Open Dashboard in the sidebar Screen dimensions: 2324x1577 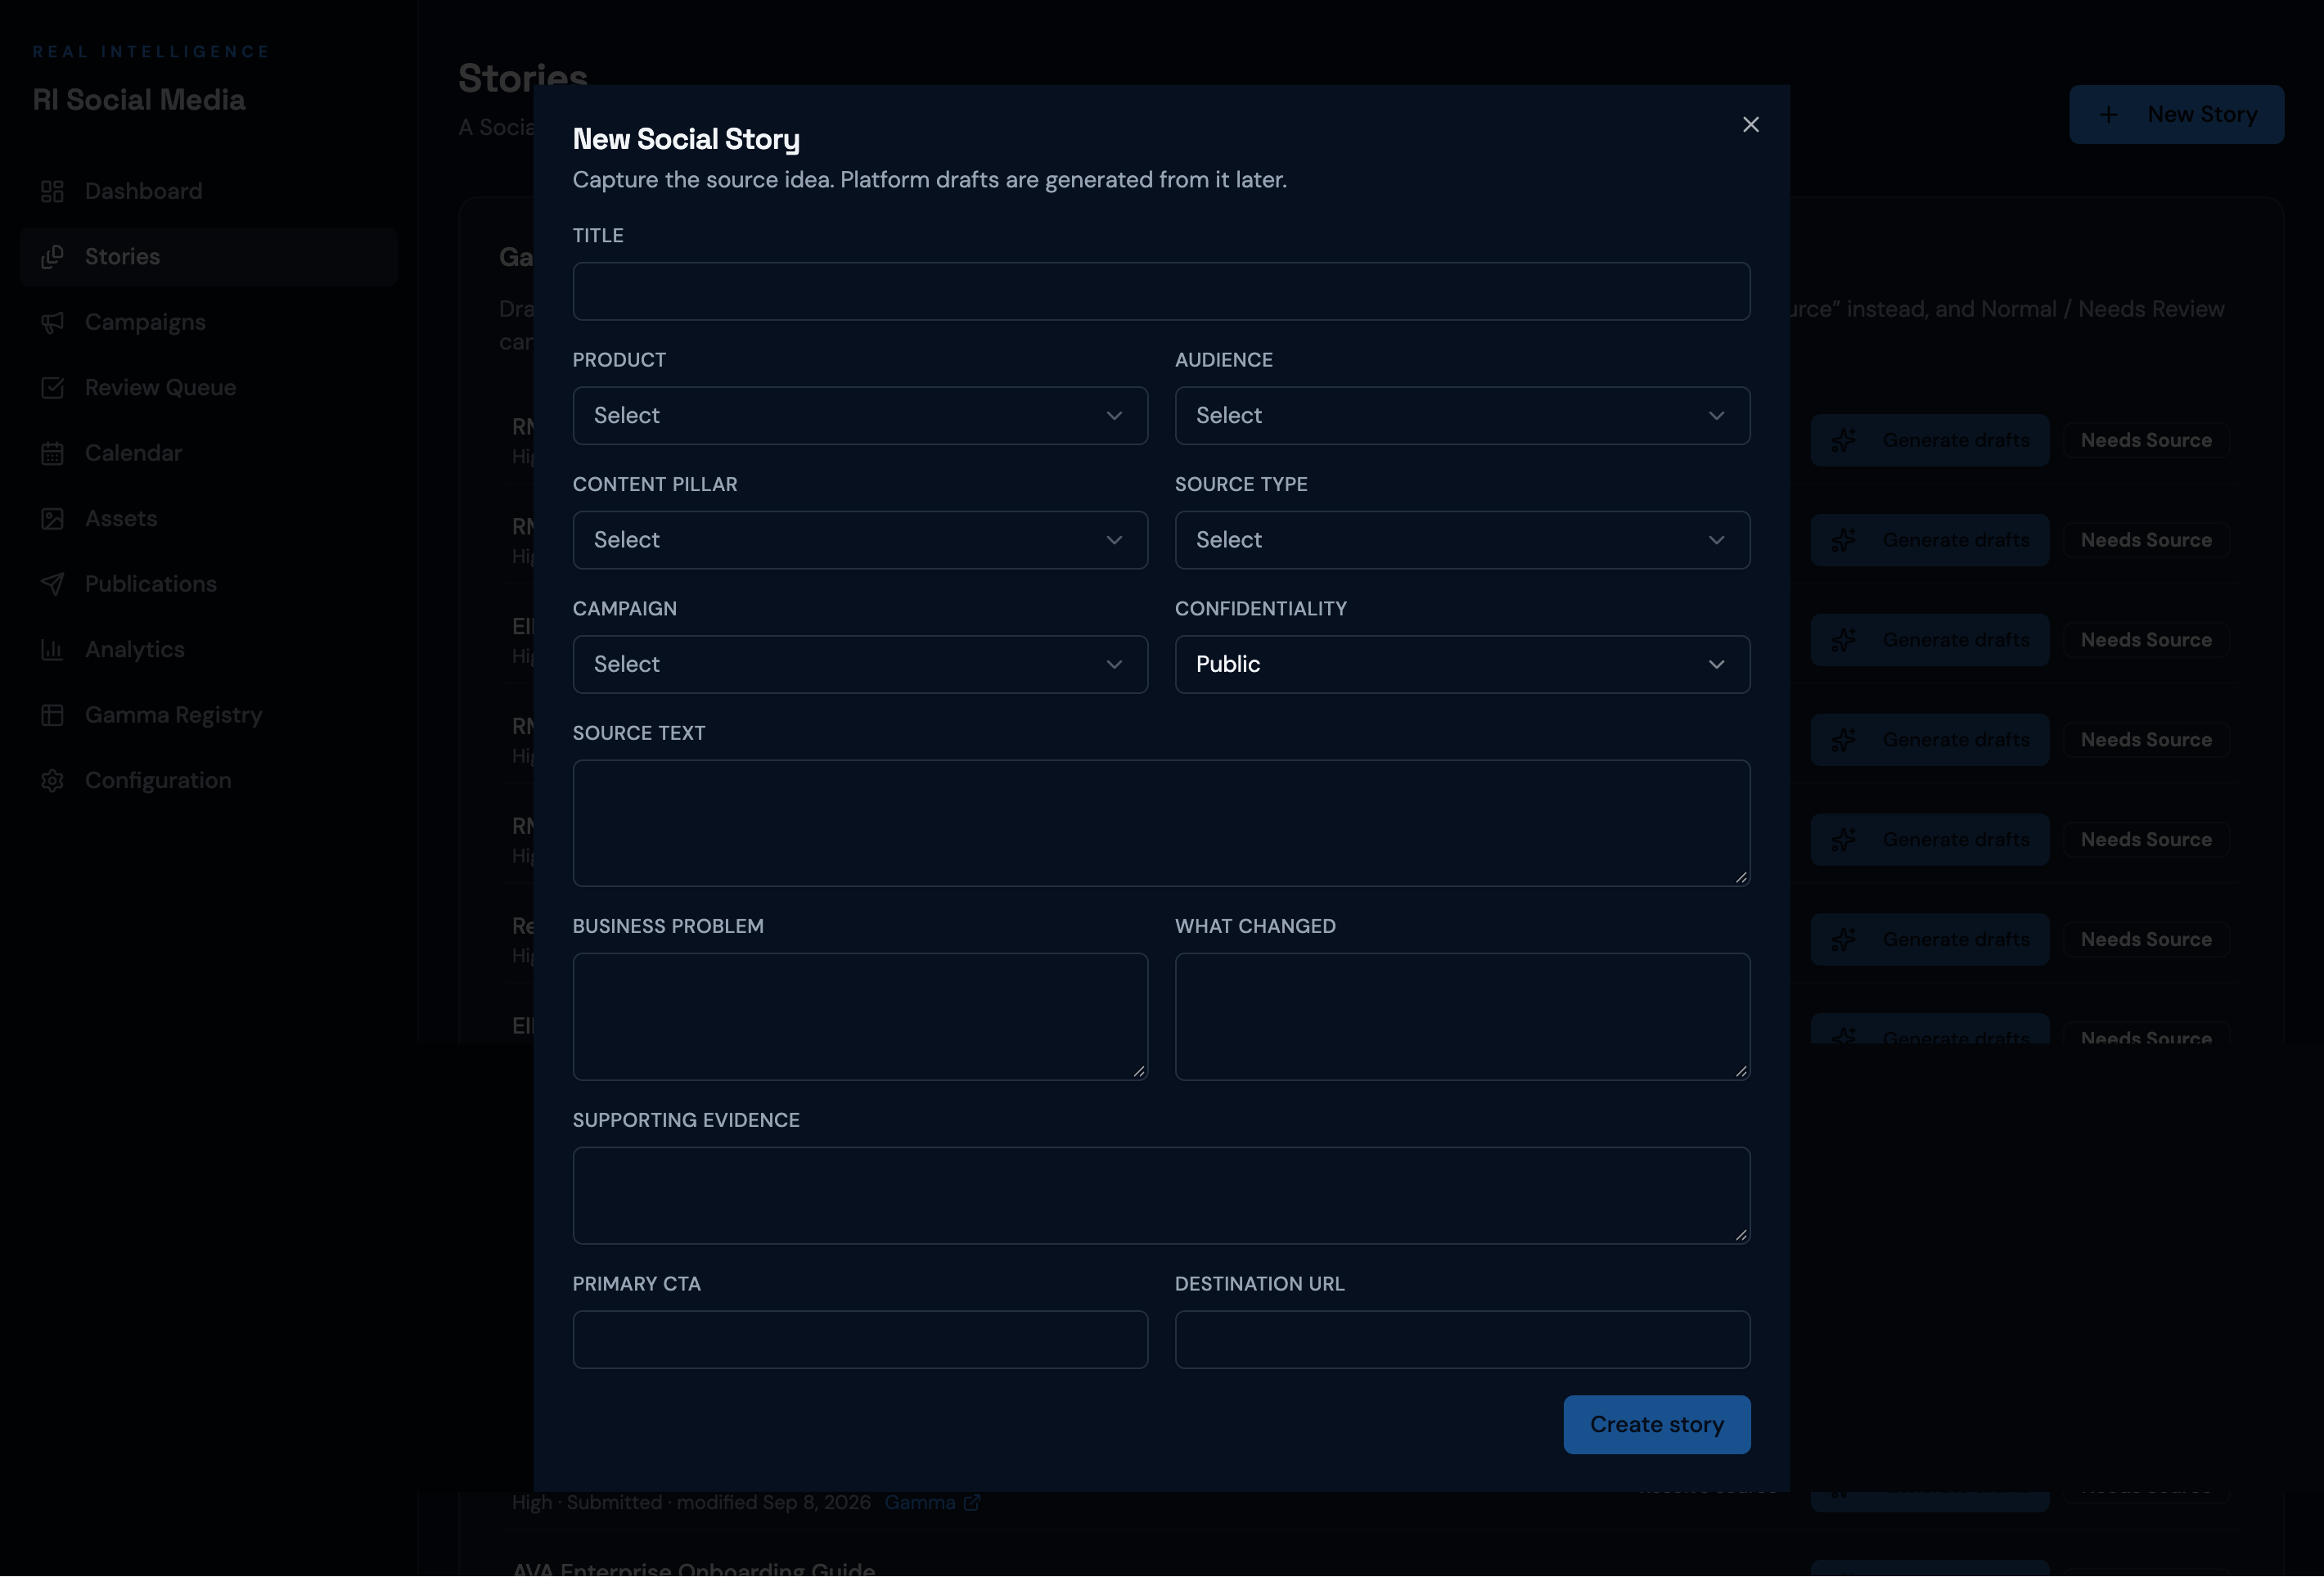209,192
